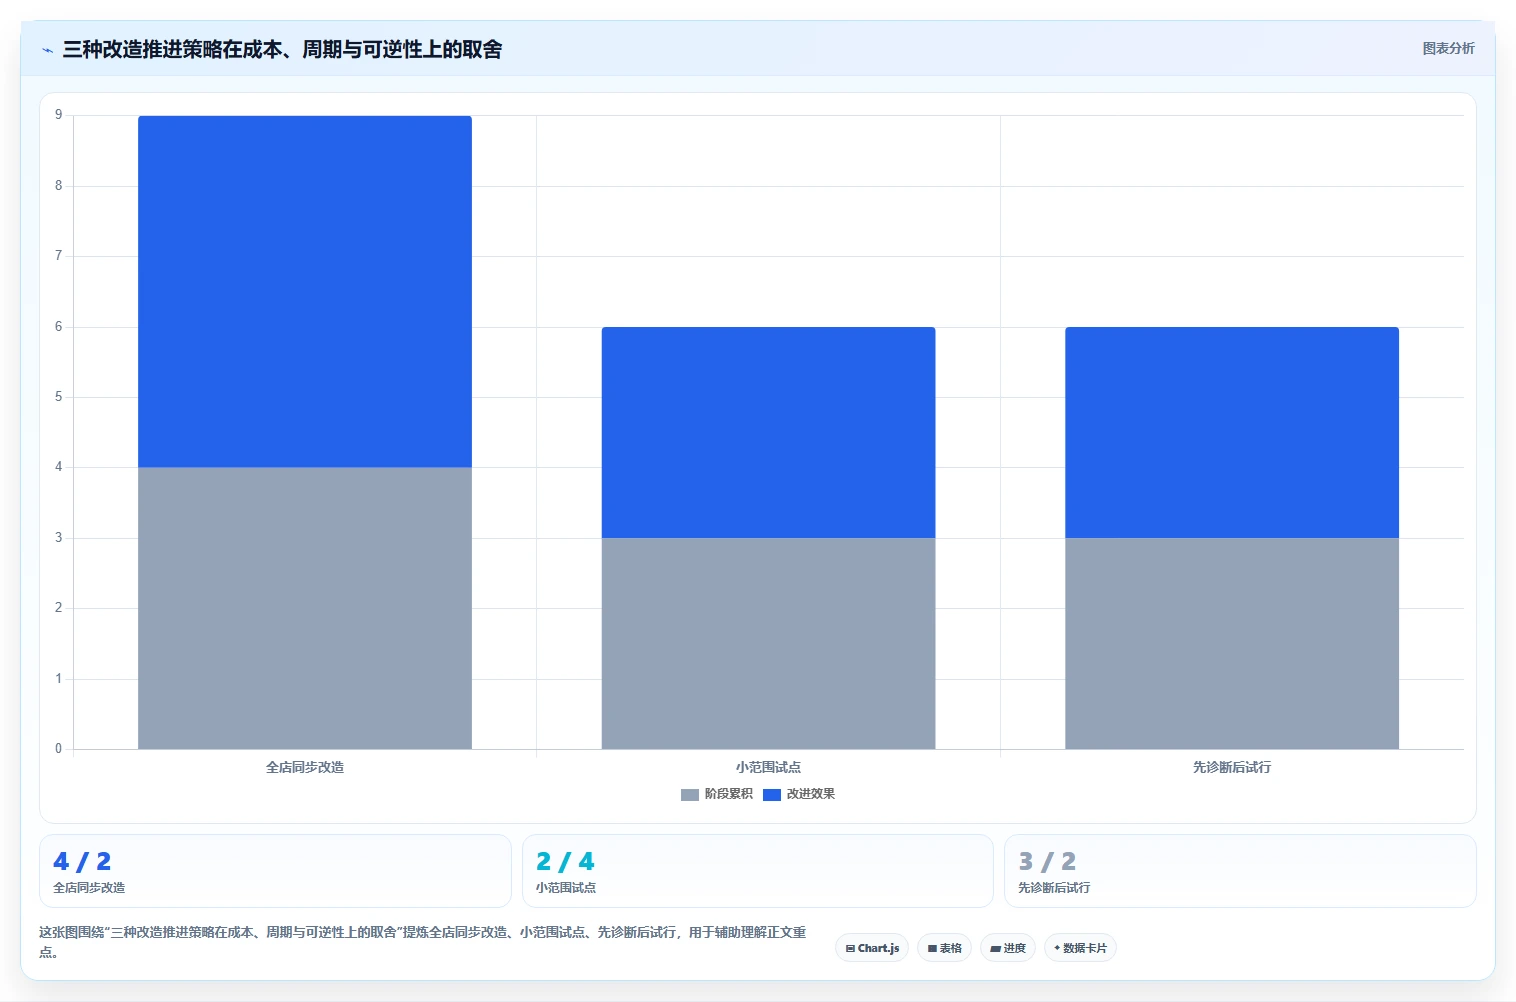Click the header icon beside the chart title
The image size is (1516, 1002).
pyautogui.click(x=47, y=50)
